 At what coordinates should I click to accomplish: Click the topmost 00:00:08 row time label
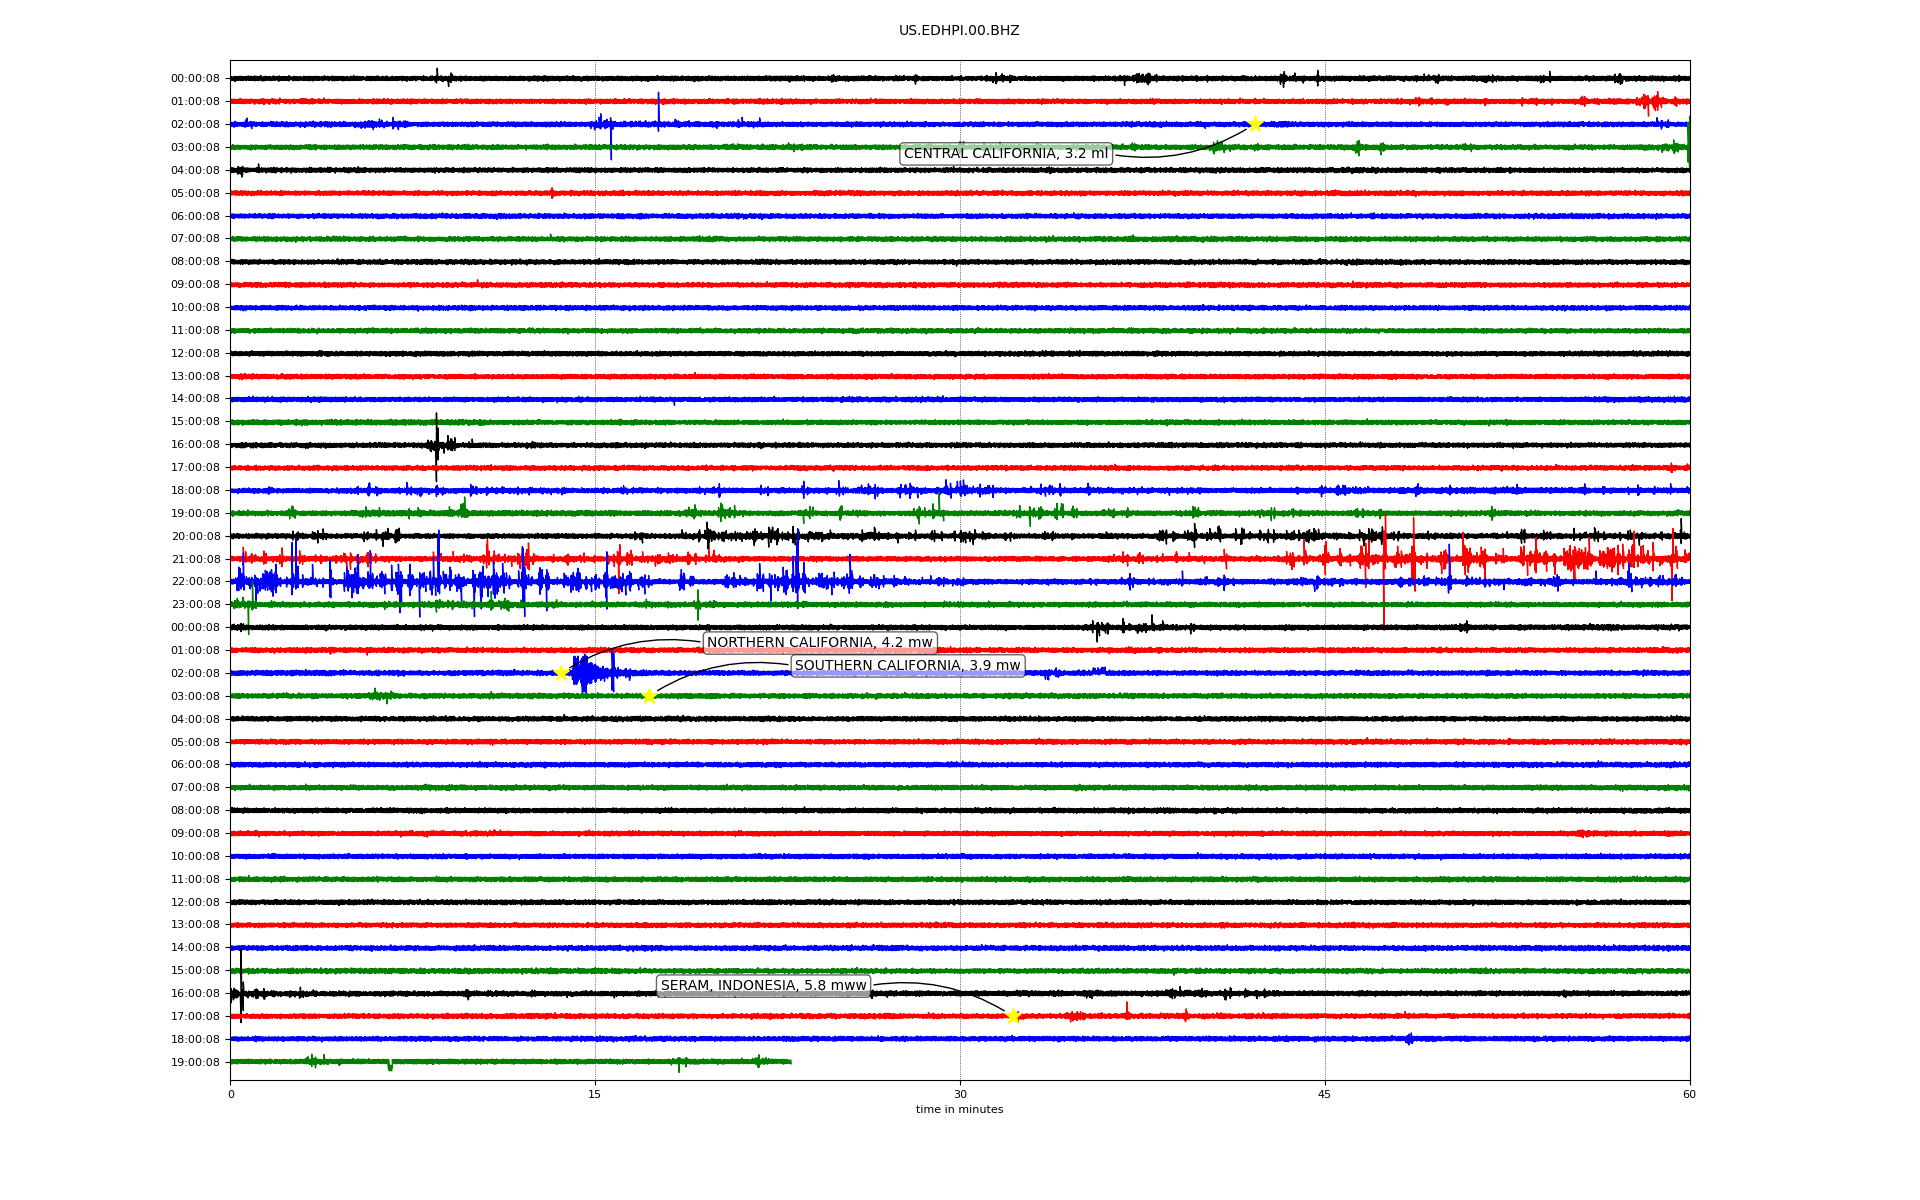[195, 79]
